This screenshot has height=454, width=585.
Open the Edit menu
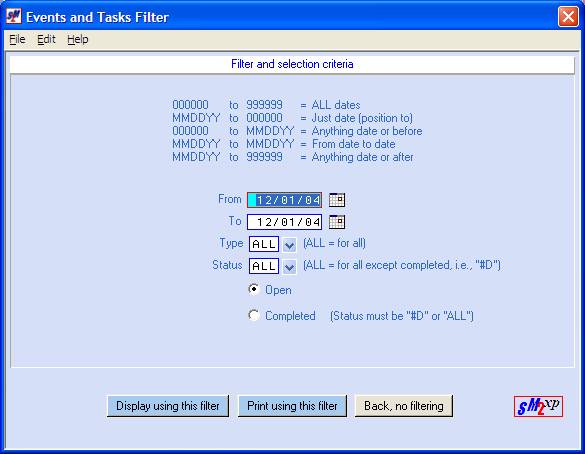(x=46, y=39)
